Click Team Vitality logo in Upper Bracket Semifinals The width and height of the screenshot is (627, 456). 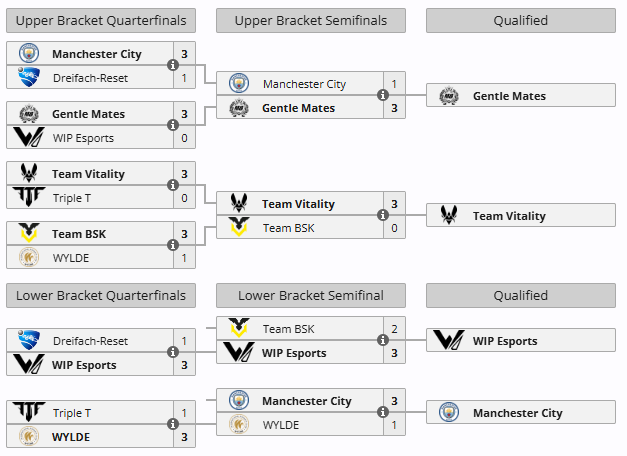[x=239, y=204]
